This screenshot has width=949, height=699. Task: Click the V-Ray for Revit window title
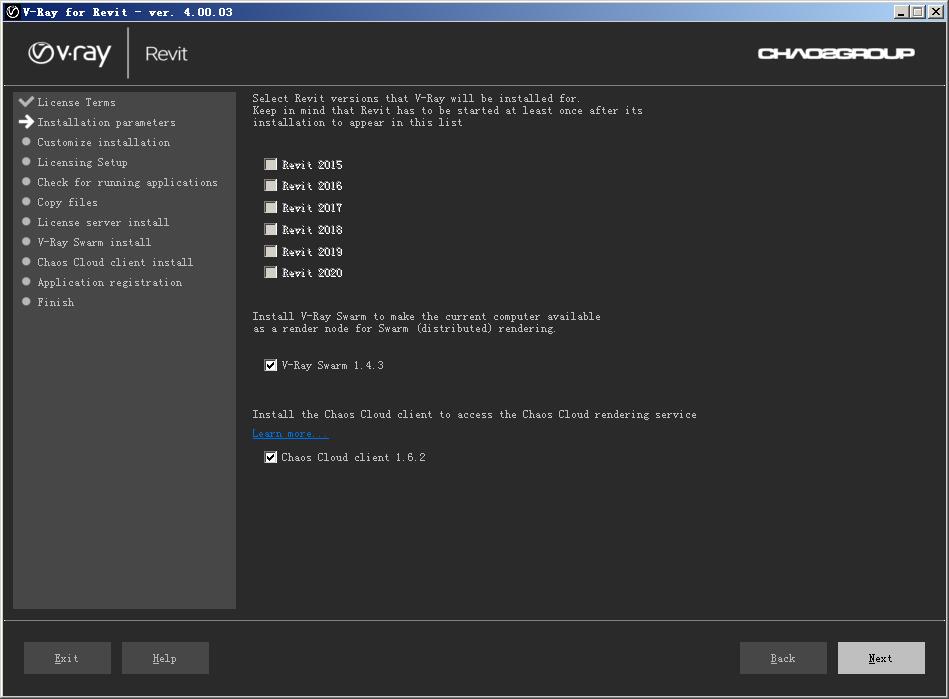128,12
